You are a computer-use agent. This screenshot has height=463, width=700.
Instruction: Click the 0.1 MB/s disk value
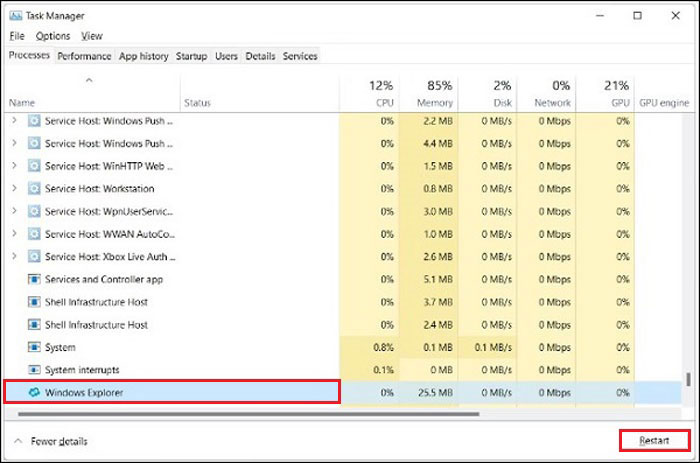(493, 347)
